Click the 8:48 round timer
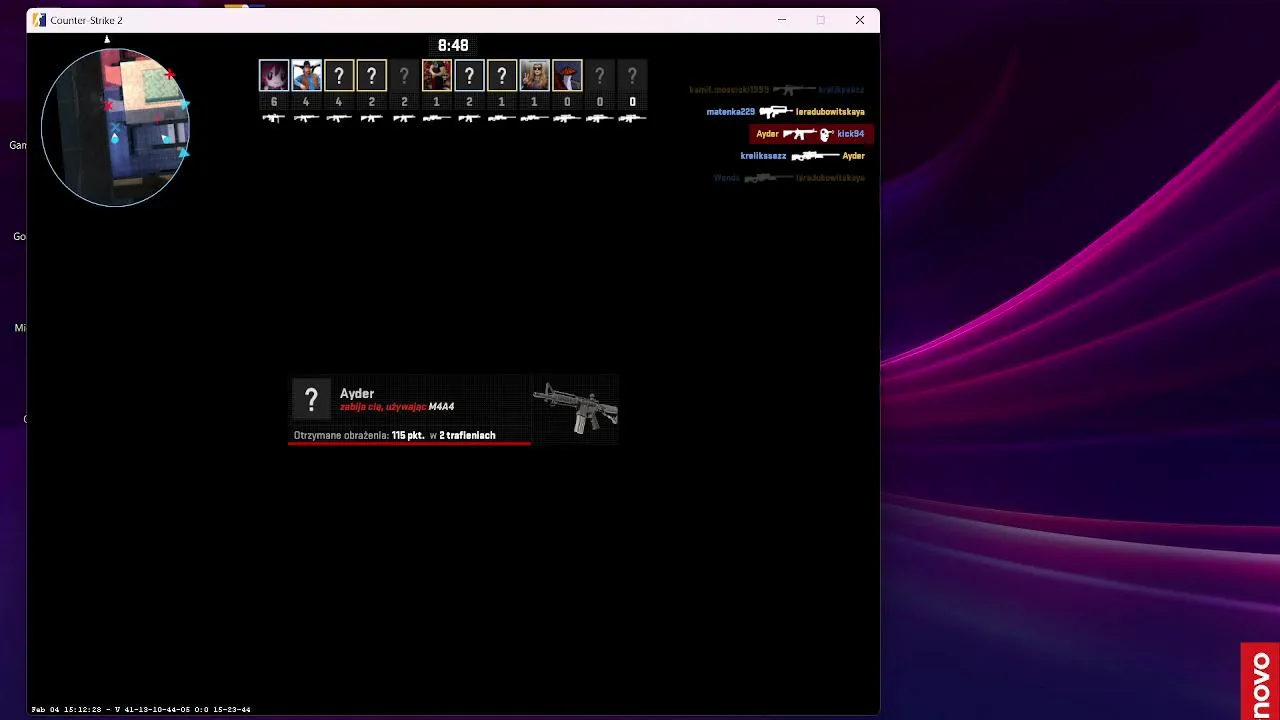Viewport: 1280px width, 720px height. click(453, 46)
